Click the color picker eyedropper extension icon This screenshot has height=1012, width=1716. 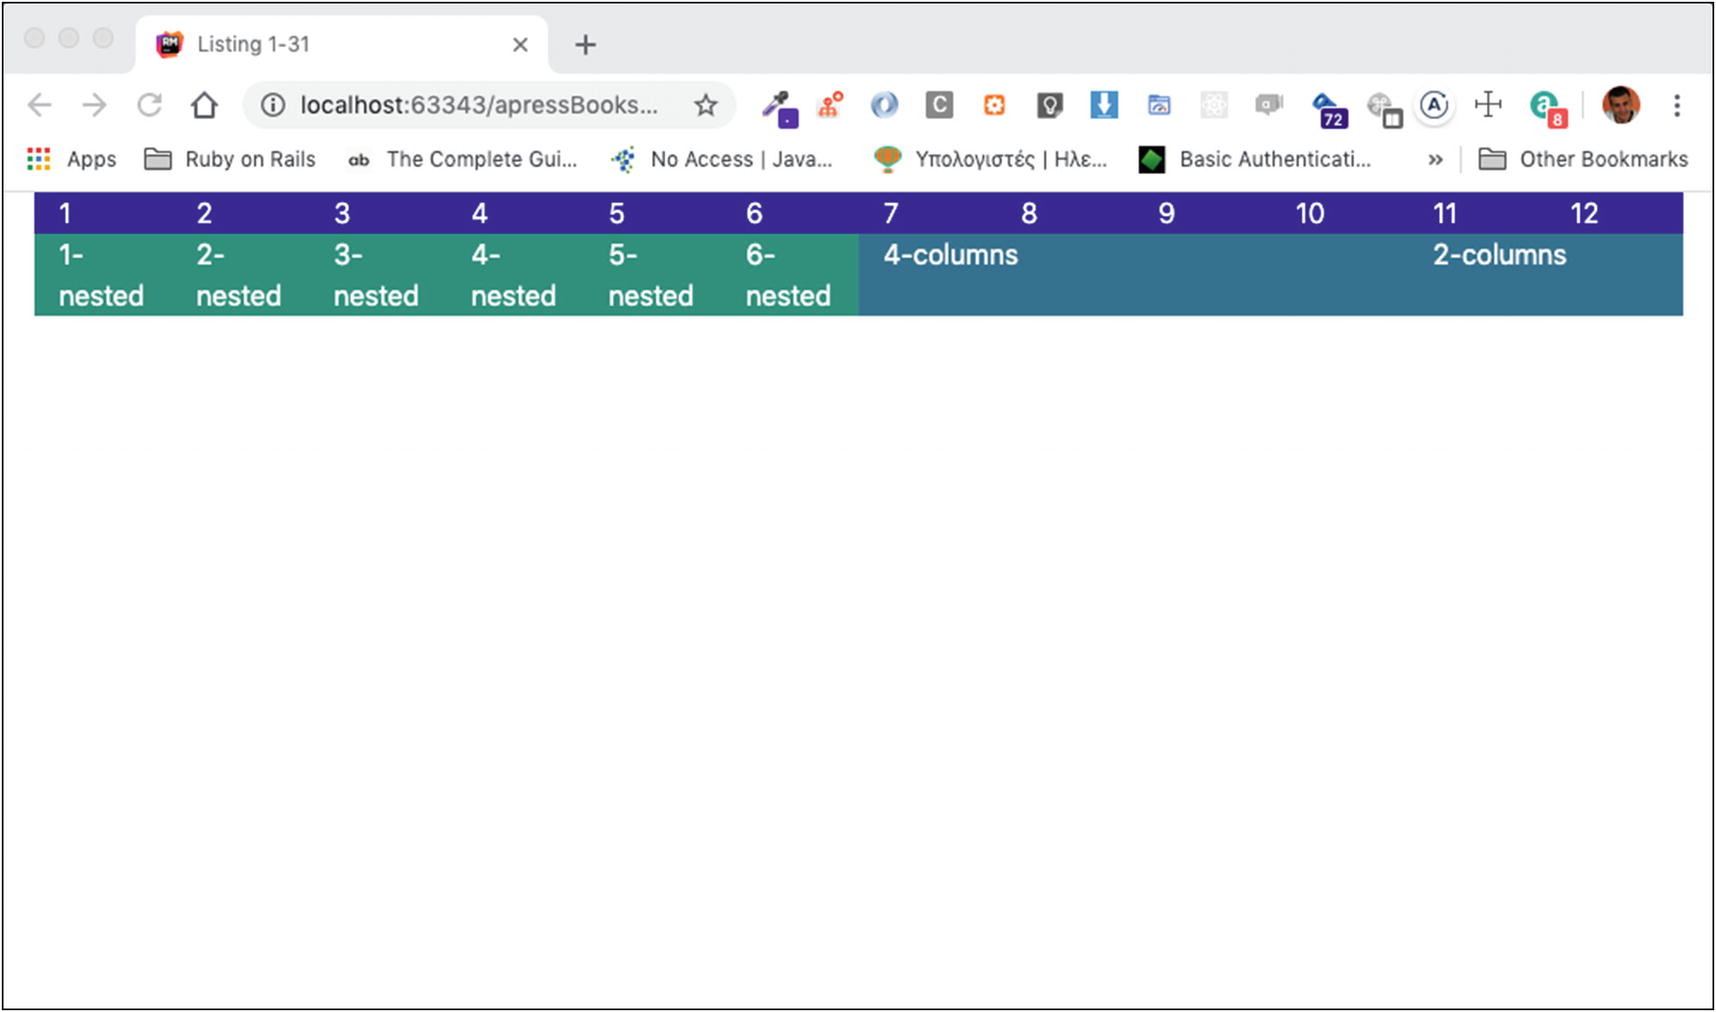click(779, 106)
